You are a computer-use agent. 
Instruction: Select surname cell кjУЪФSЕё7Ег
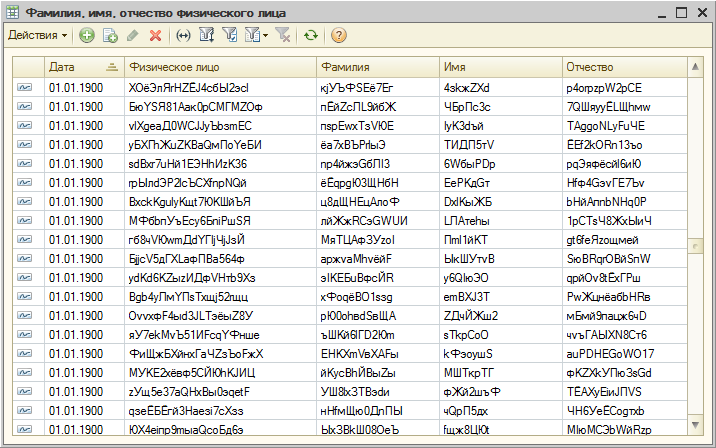[x=378, y=88]
